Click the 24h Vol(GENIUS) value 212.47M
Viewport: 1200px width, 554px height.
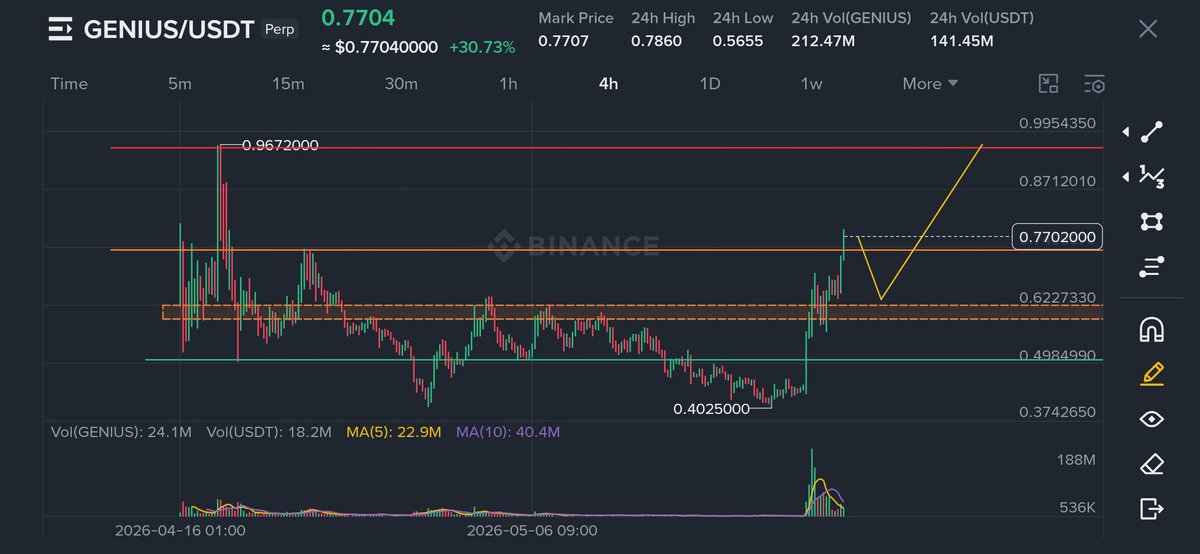pyautogui.click(x=825, y=41)
